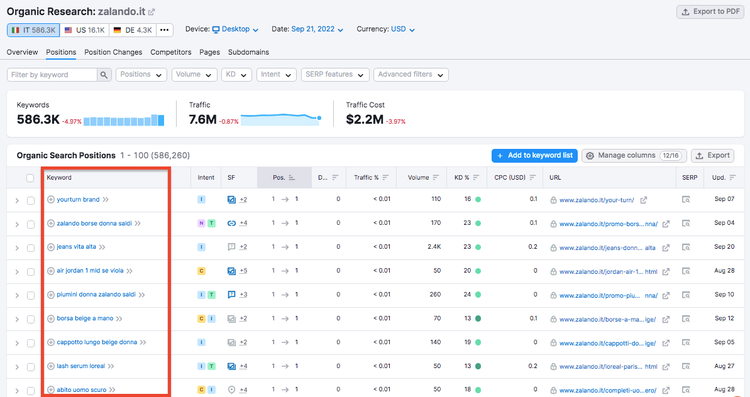Open external link icon for your-turn URL

[x=643, y=200]
